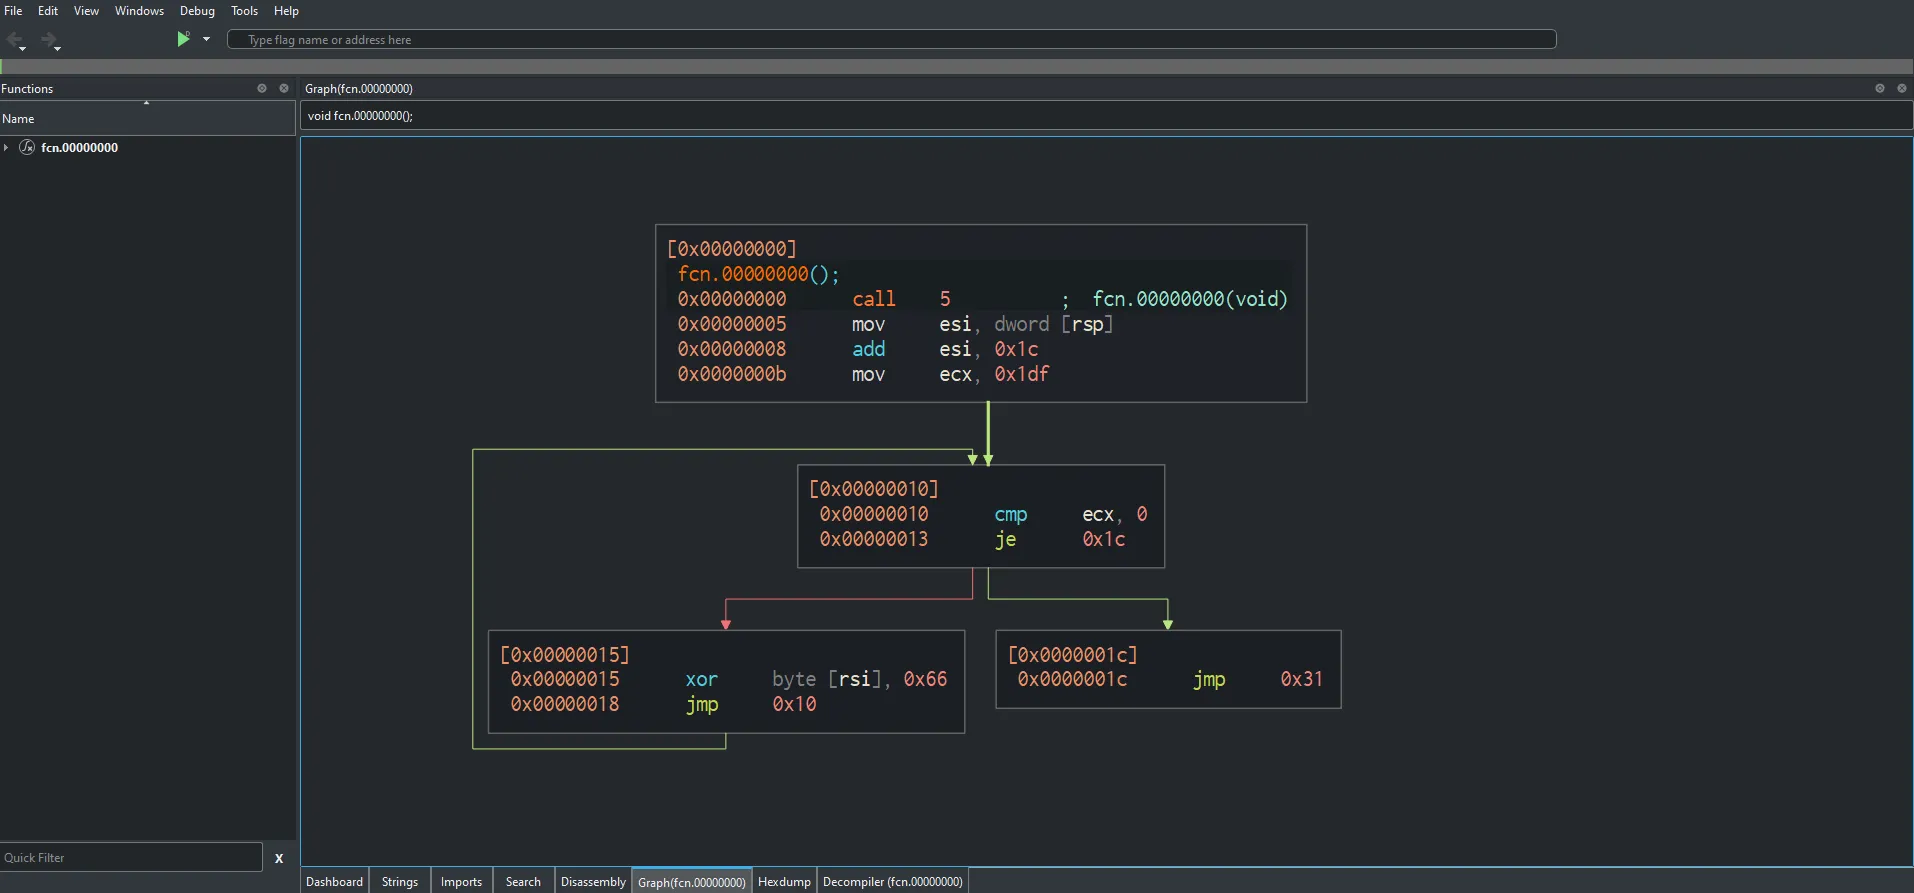1914x893 pixels.
Task: Click the back navigation arrow
Action: pos(15,40)
